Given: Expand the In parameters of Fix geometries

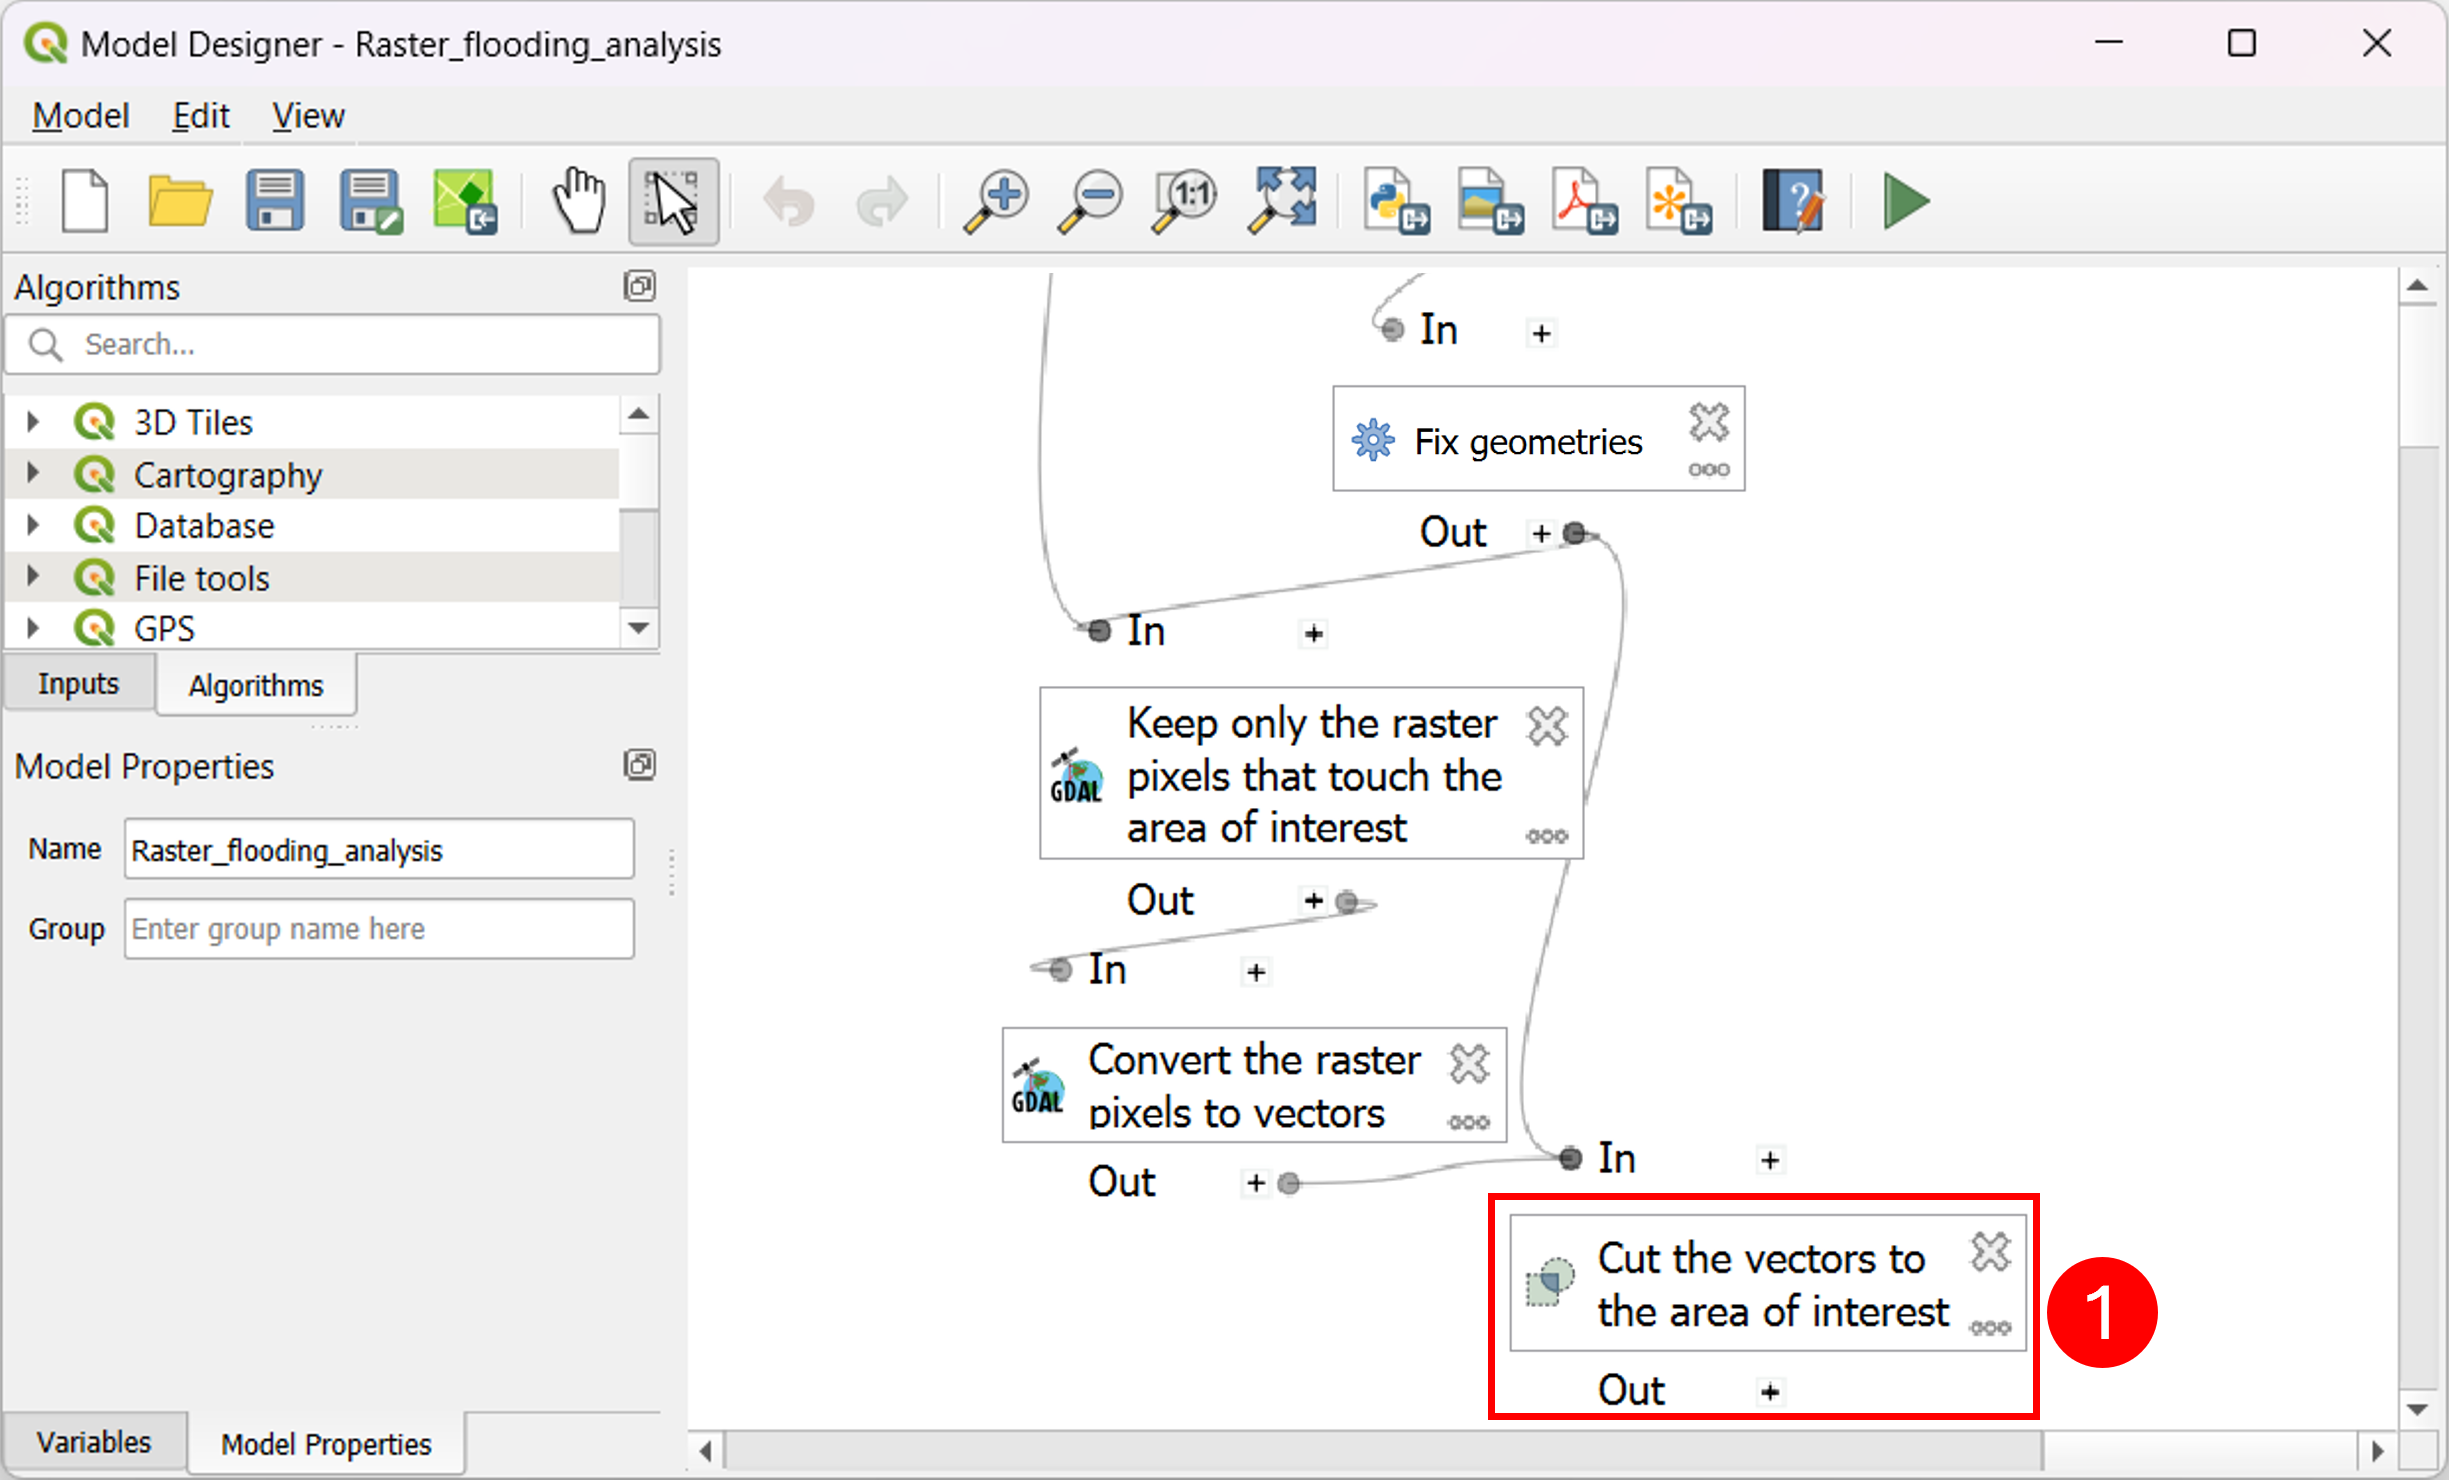Looking at the screenshot, I should pos(1541,333).
